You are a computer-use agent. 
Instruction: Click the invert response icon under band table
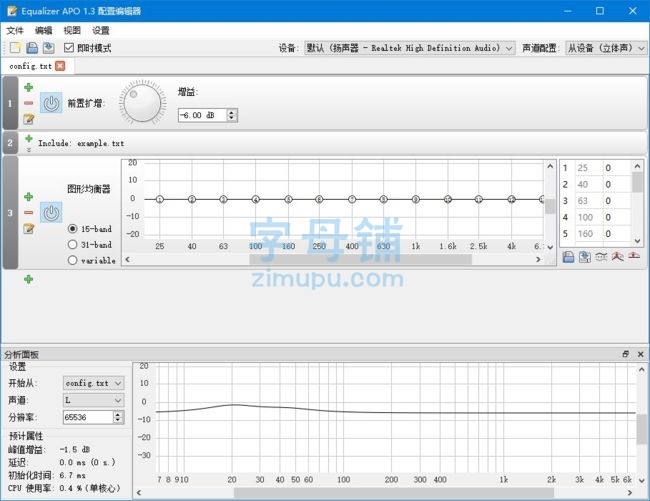point(601,257)
